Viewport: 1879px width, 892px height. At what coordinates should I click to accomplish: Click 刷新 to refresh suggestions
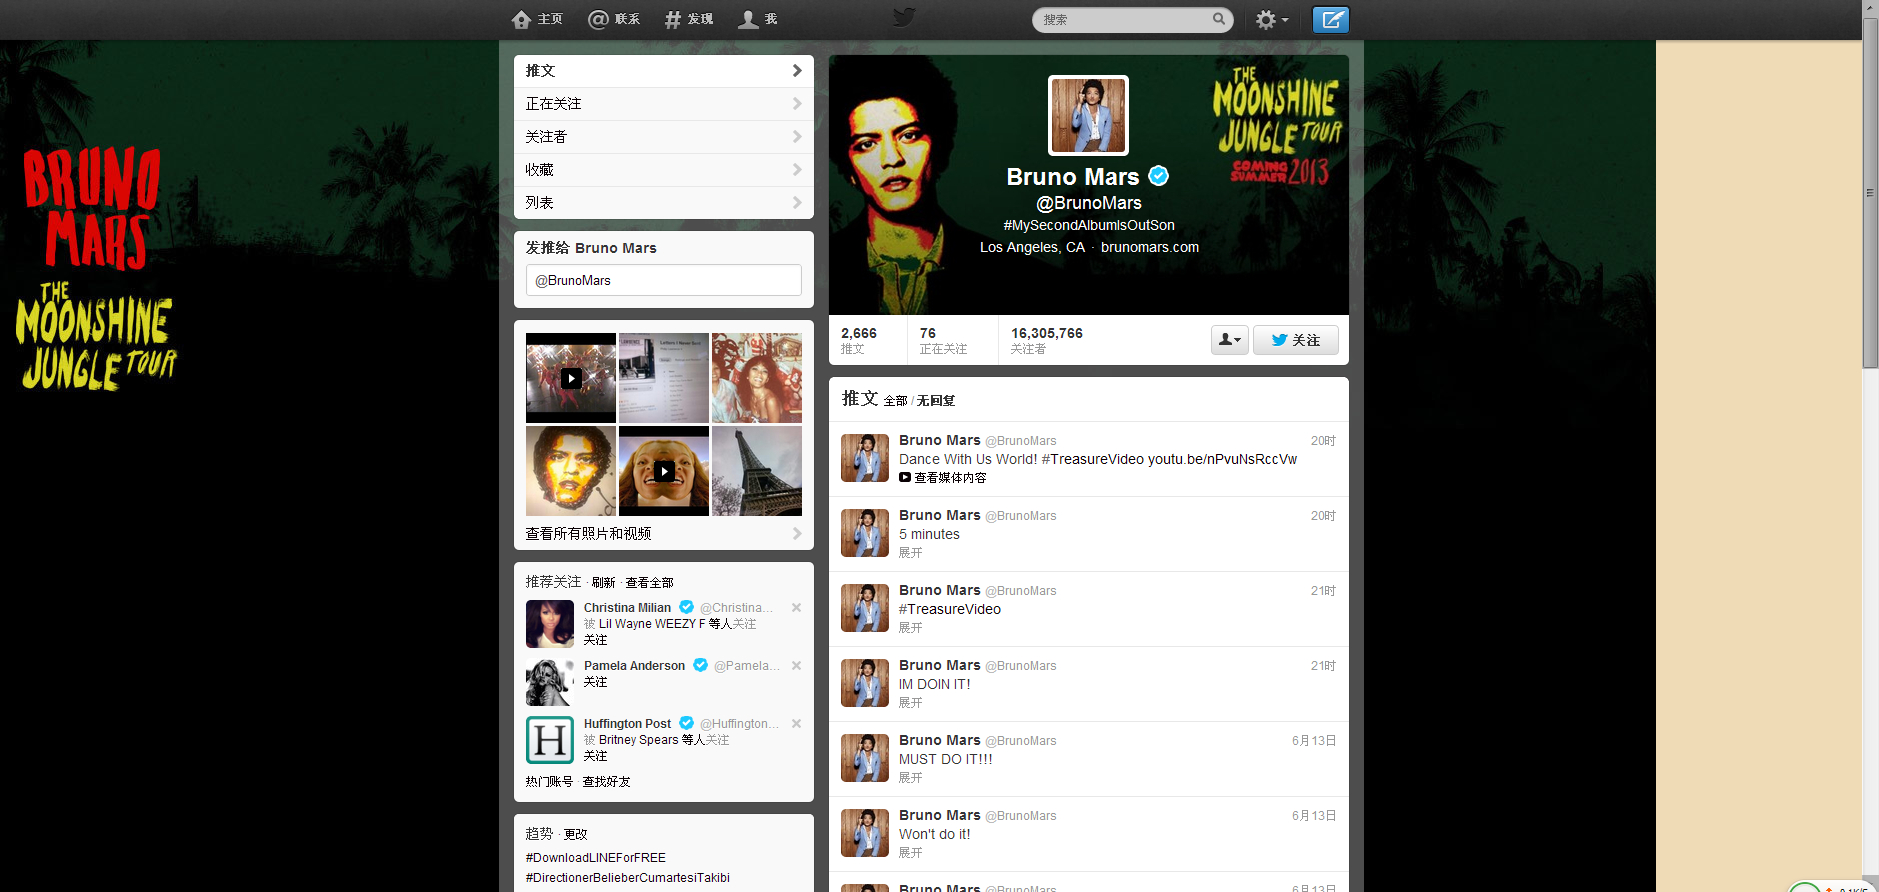tap(604, 583)
